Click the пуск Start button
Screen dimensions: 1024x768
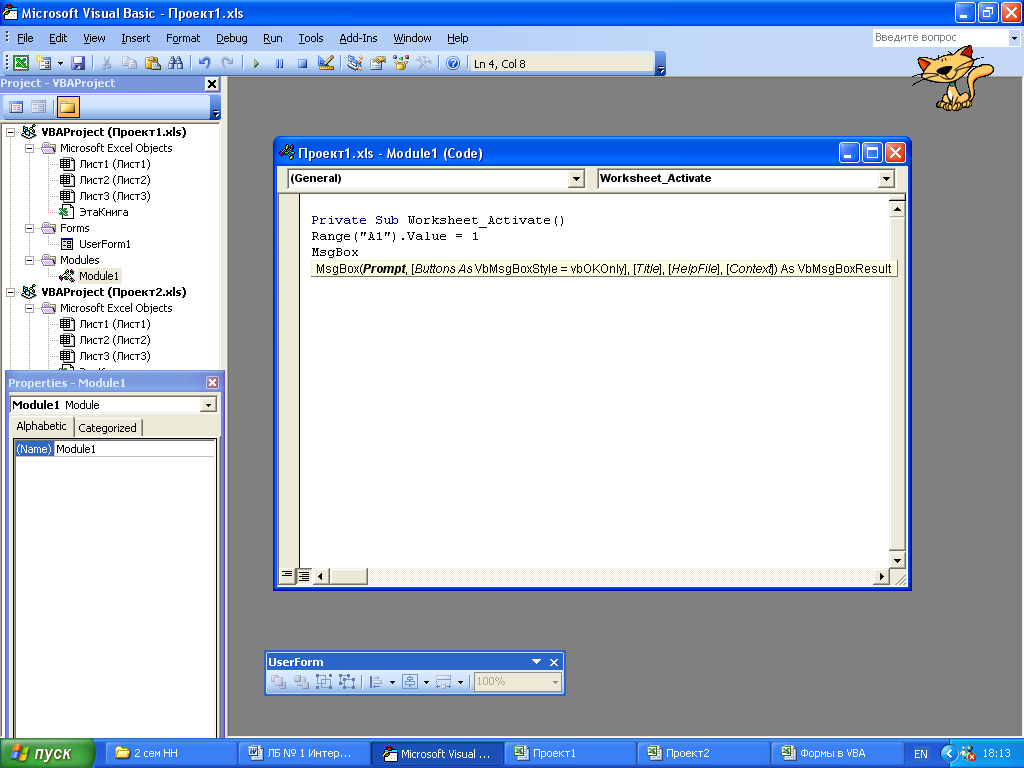(x=48, y=753)
